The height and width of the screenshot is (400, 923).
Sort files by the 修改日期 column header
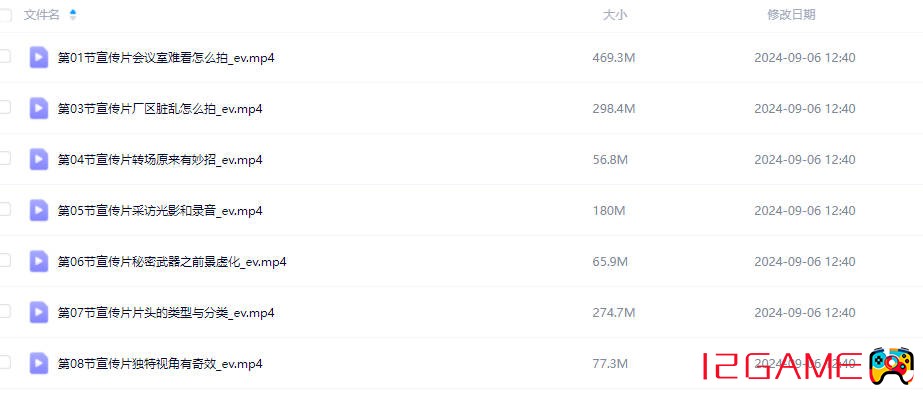click(x=791, y=15)
